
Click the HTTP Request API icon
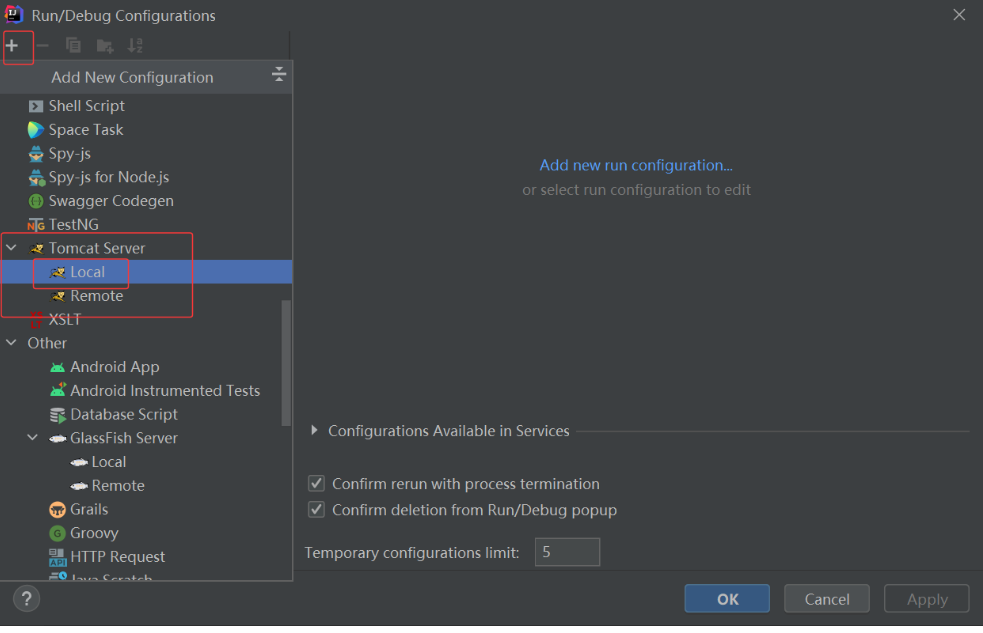click(x=57, y=557)
